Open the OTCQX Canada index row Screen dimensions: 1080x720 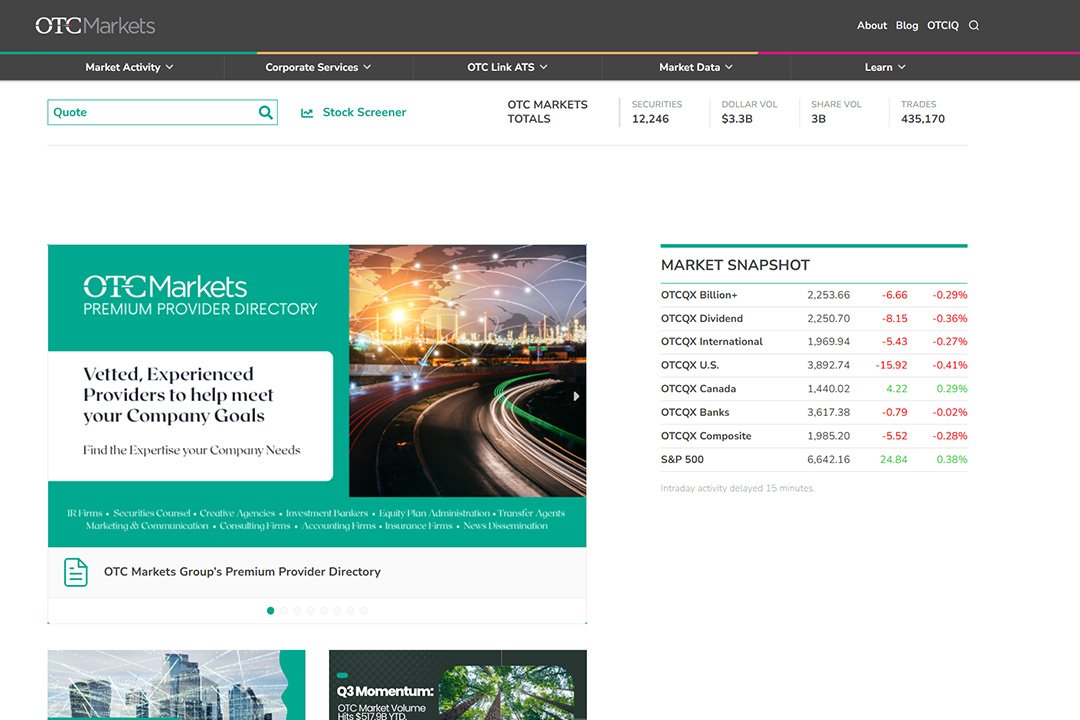pos(698,389)
